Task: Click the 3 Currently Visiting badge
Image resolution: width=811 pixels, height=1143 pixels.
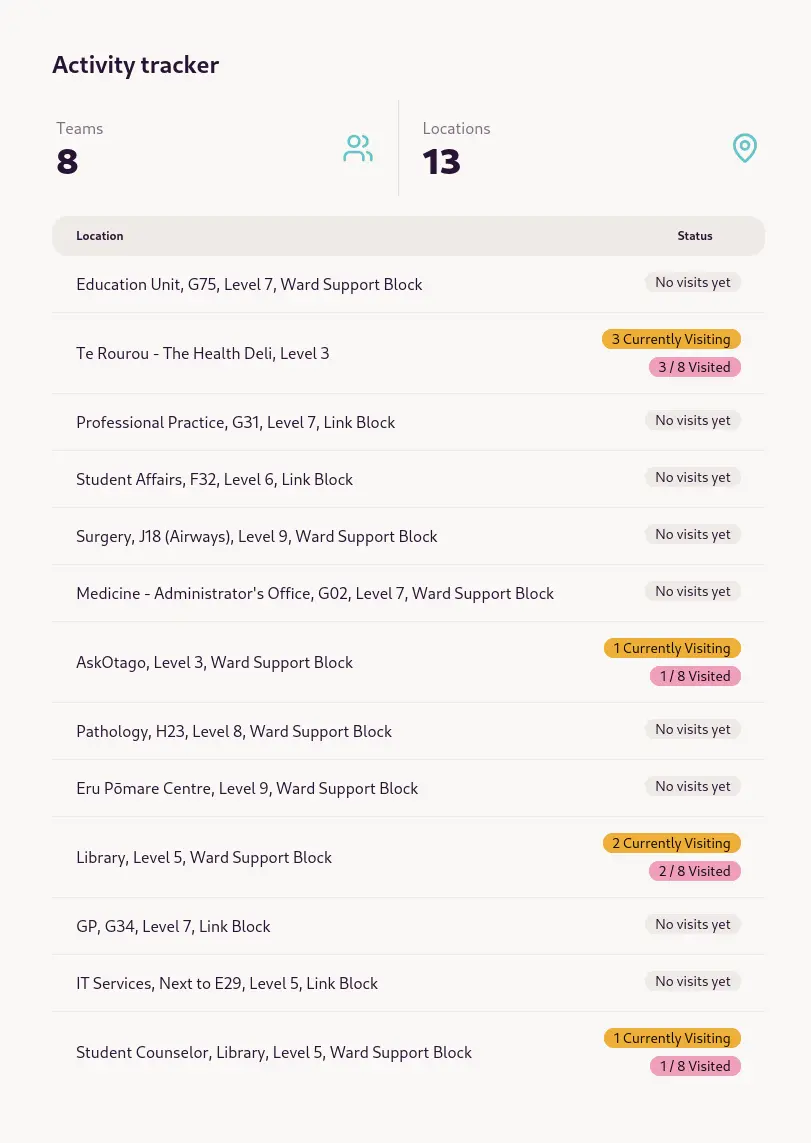Action: pos(671,339)
